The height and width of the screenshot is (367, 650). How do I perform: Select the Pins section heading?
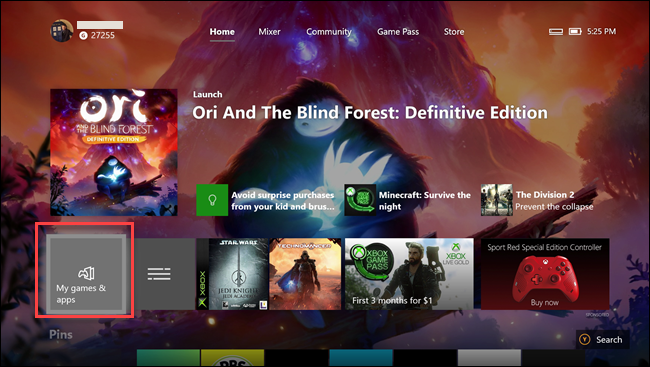click(61, 335)
